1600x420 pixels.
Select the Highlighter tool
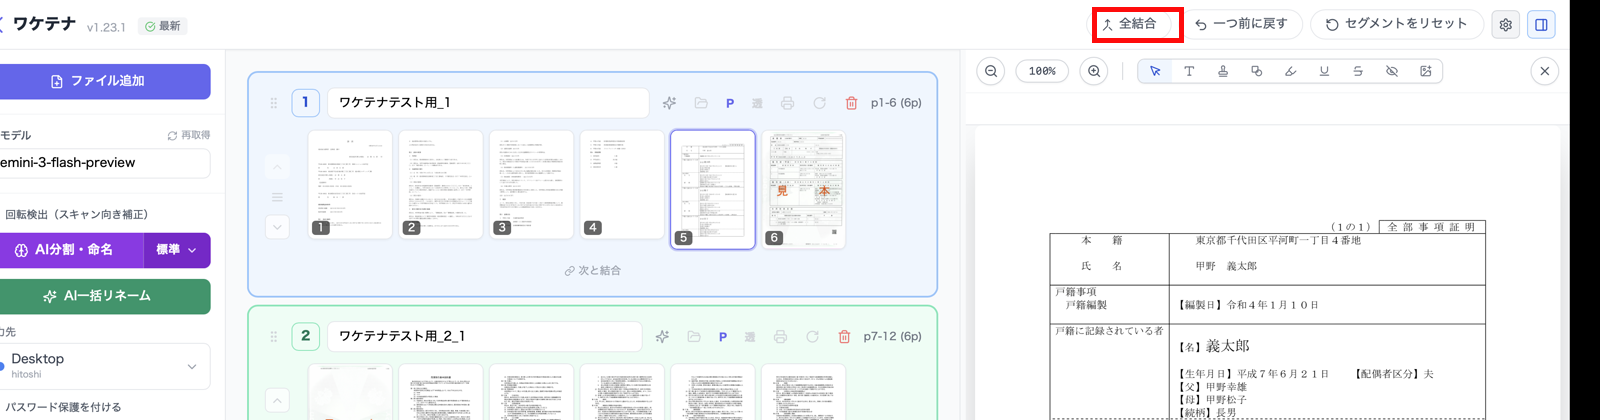[x=1290, y=71]
